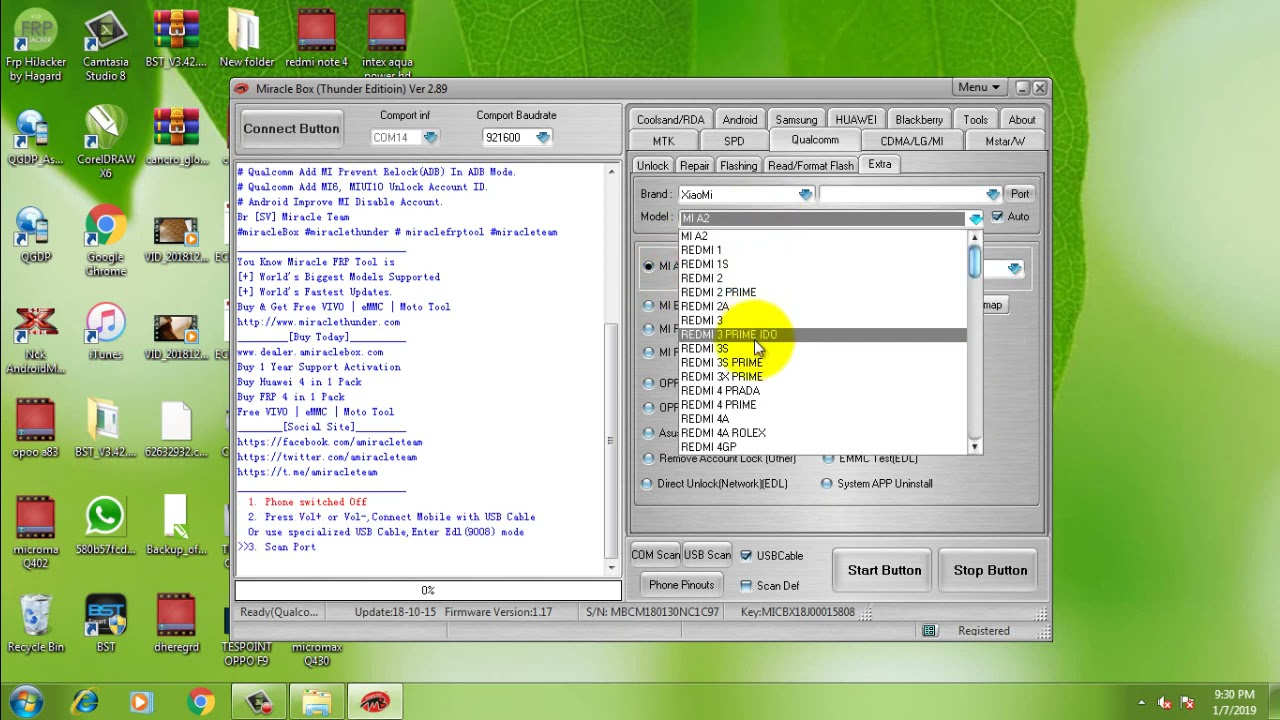Switch to the HUAWEI tab

coord(856,120)
